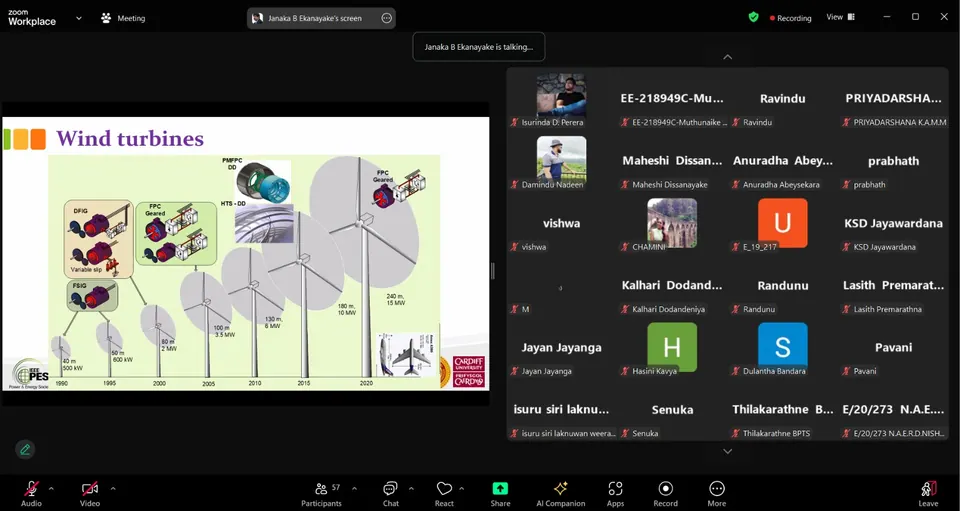Viewport: 960px width, 511px height.
Task: Open the Participants panel
Action: pyautogui.click(x=321, y=493)
